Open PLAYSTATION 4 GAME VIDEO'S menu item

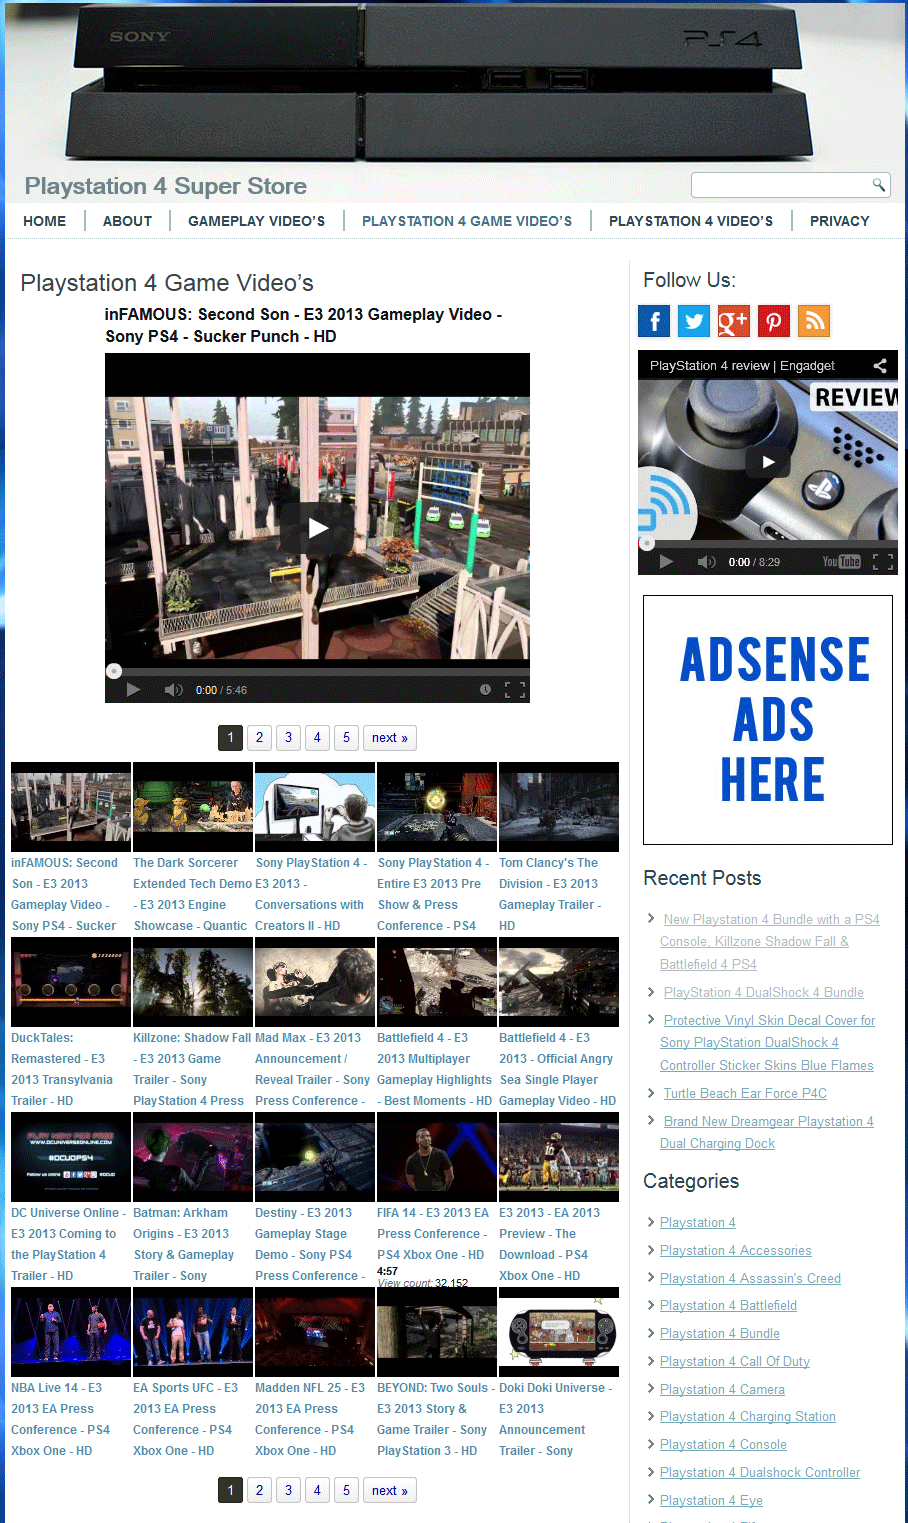[467, 221]
